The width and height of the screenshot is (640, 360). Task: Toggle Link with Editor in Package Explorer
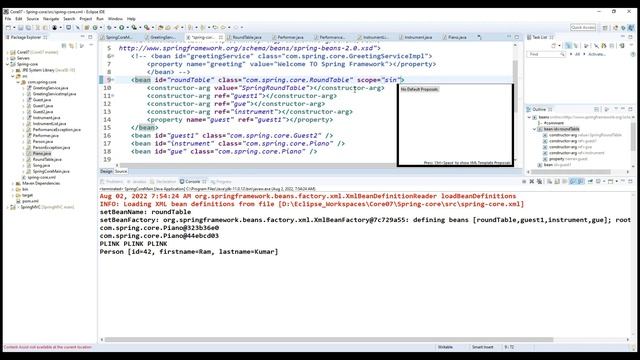pos(72,46)
